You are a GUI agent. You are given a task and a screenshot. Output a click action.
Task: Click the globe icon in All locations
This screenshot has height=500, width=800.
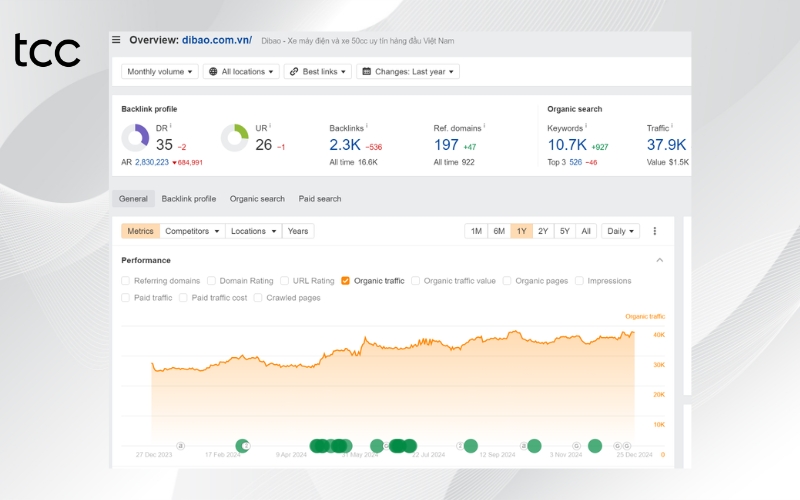213,71
